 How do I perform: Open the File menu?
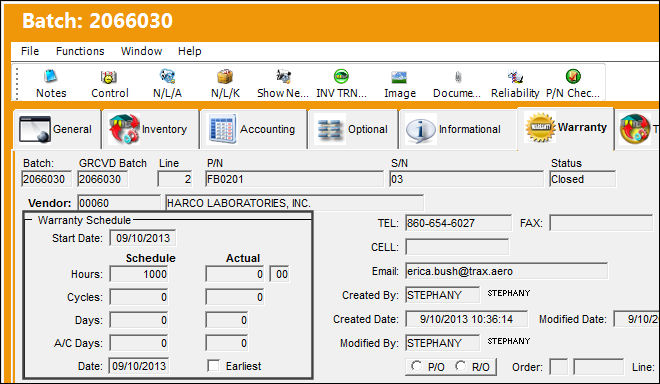coord(30,51)
